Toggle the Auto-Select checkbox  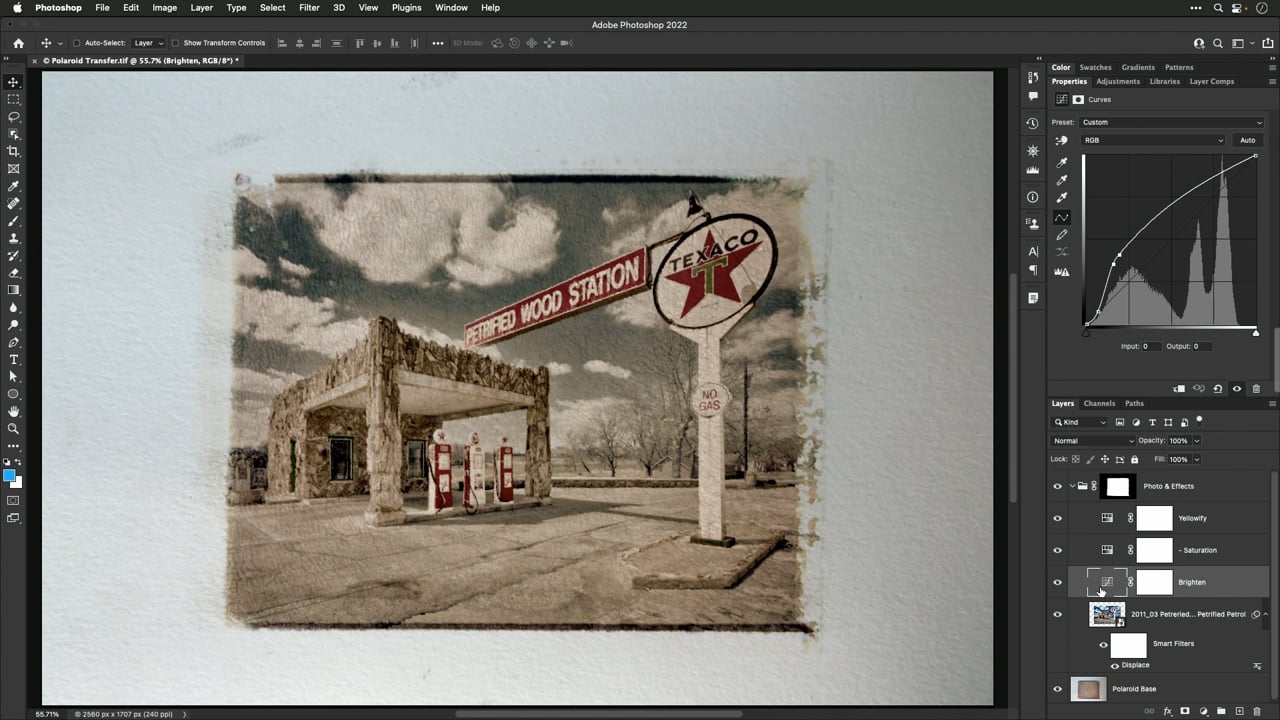[x=76, y=43]
